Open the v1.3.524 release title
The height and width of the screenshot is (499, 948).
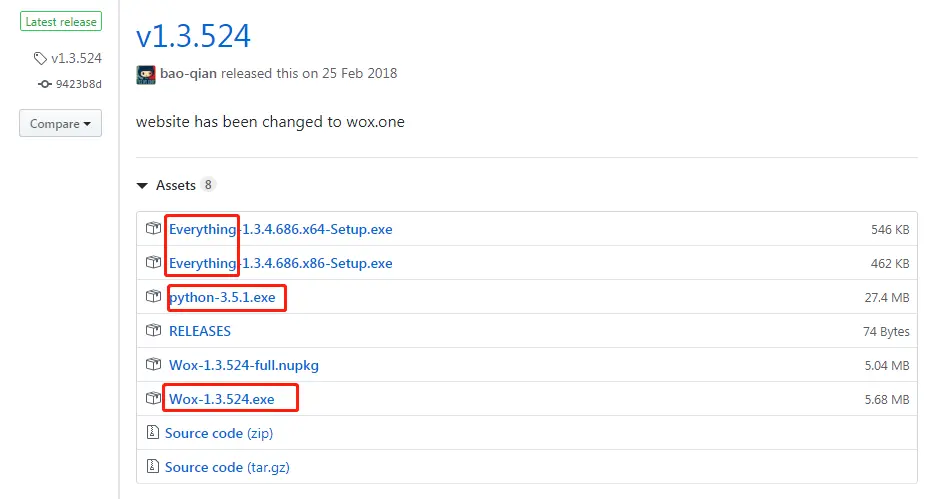point(193,36)
